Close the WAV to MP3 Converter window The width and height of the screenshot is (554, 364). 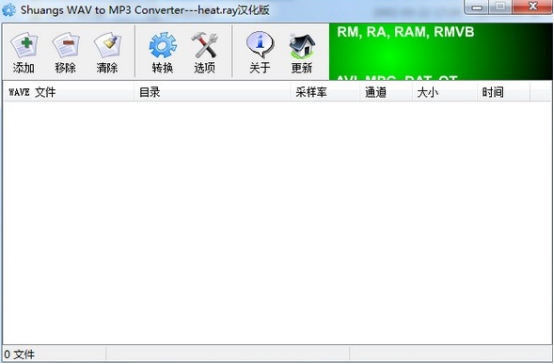[532, 7]
